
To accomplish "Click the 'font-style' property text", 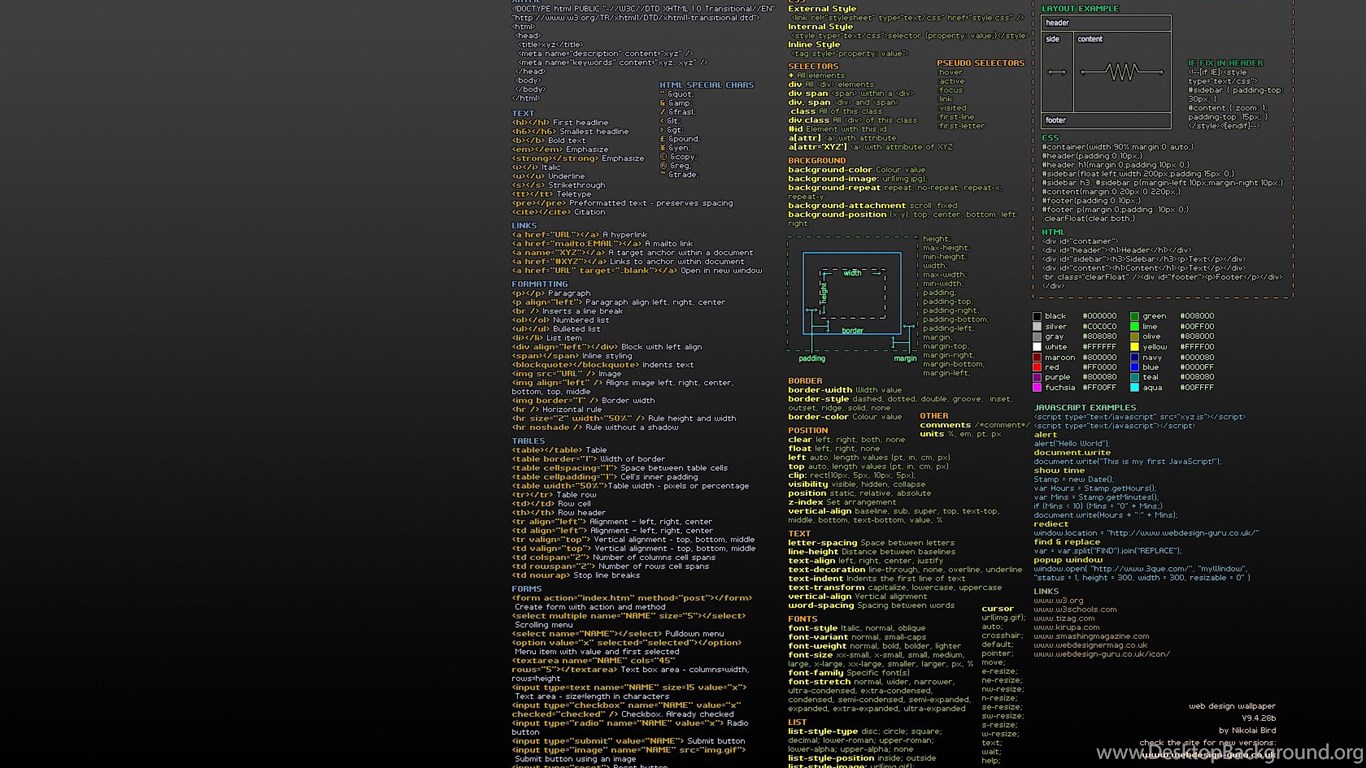I will click(813, 628).
